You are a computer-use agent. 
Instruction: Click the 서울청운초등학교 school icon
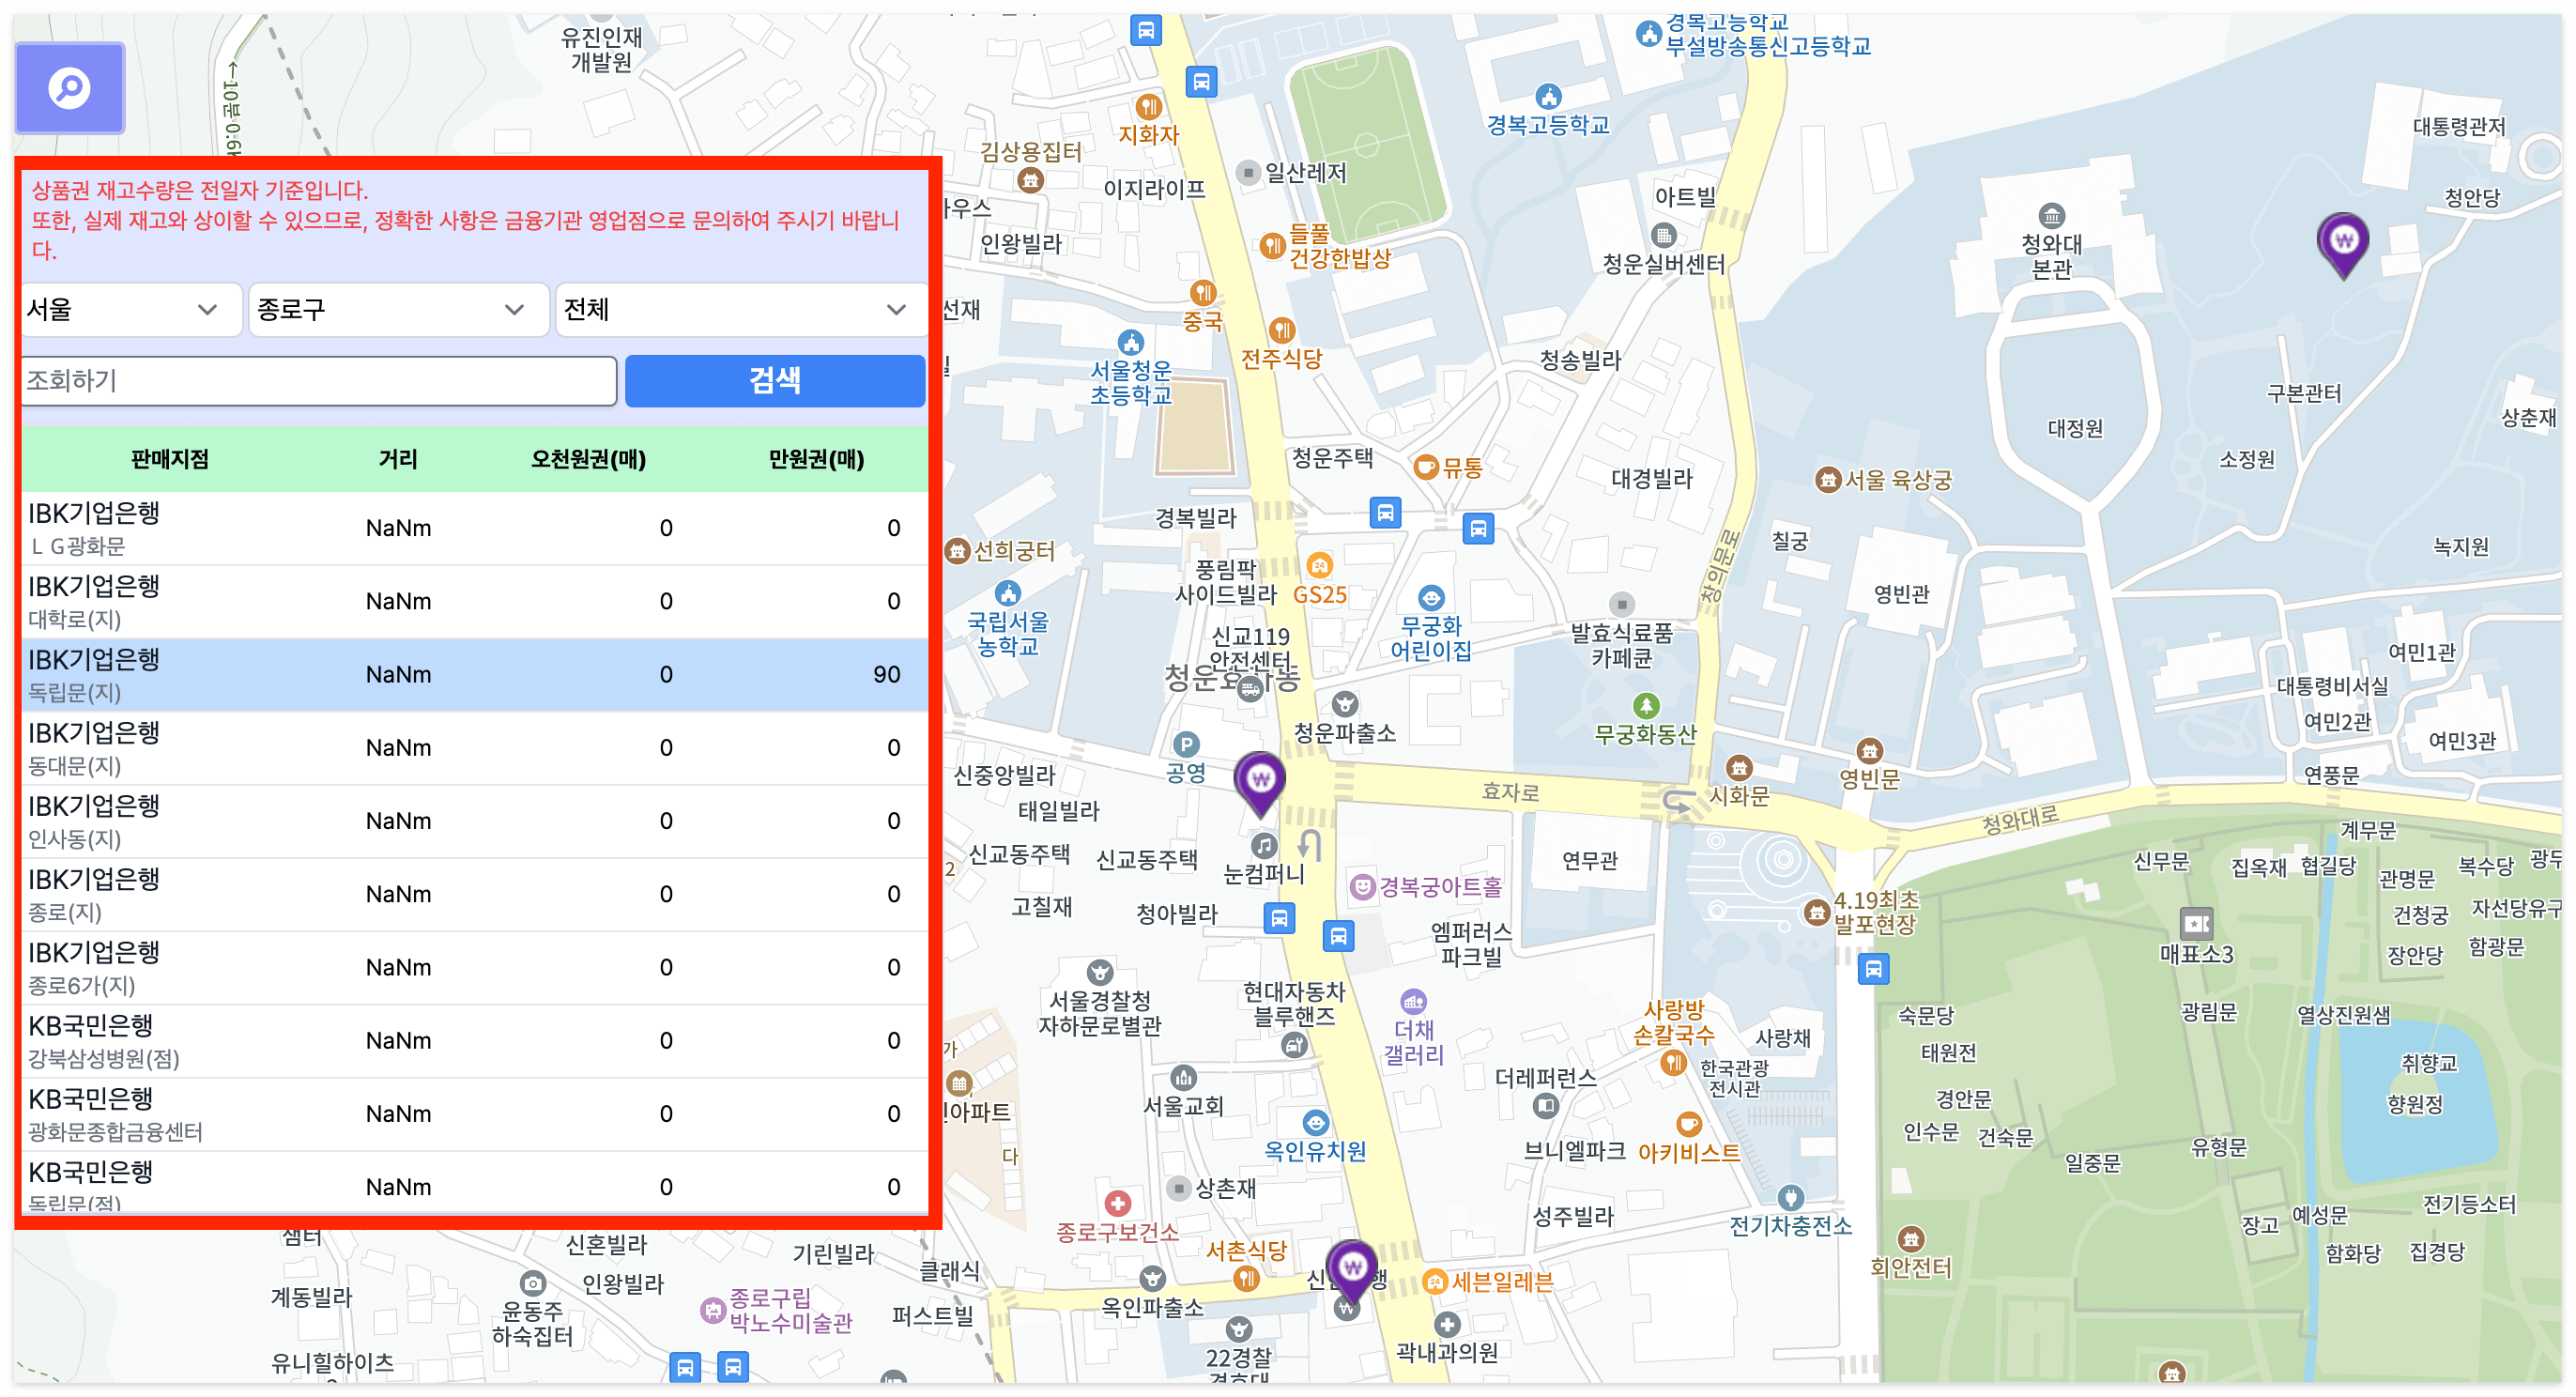pyautogui.click(x=1131, y=343)
